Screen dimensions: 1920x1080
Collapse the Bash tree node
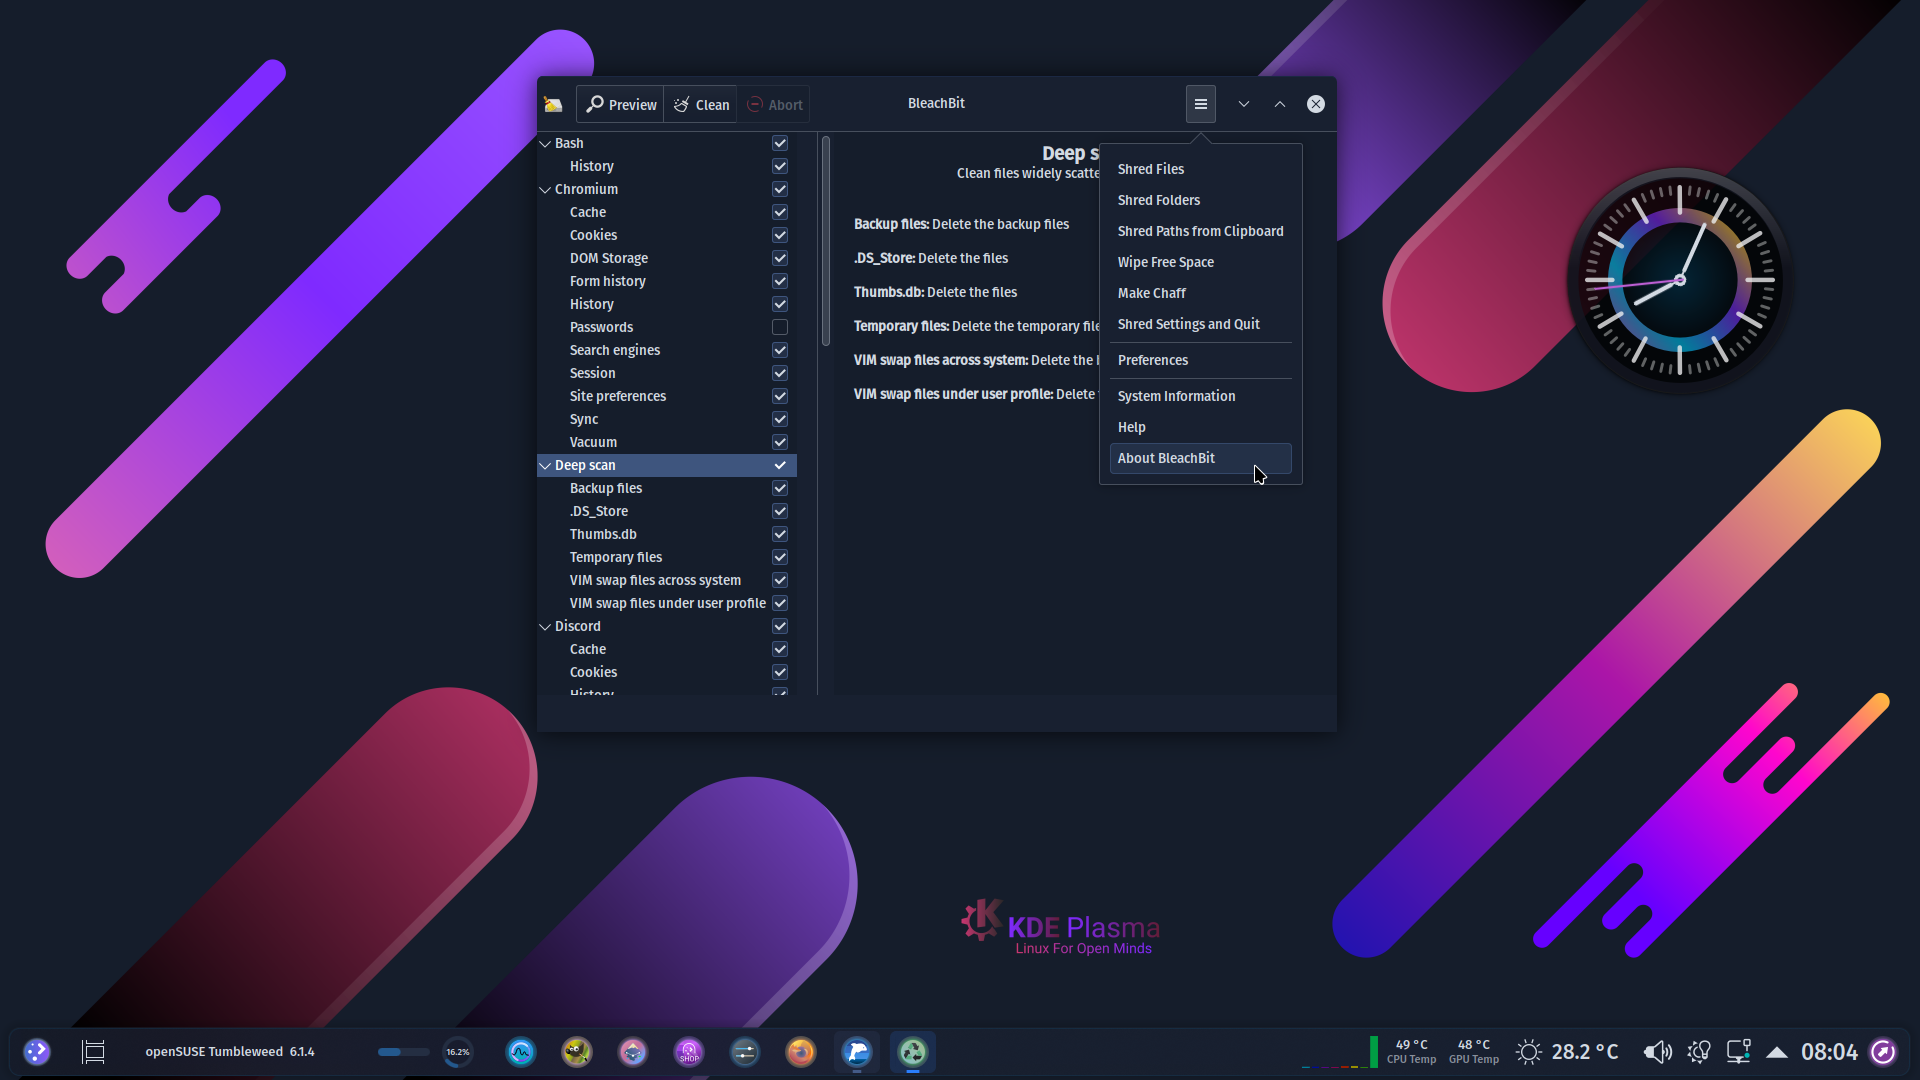coord(545,144)
